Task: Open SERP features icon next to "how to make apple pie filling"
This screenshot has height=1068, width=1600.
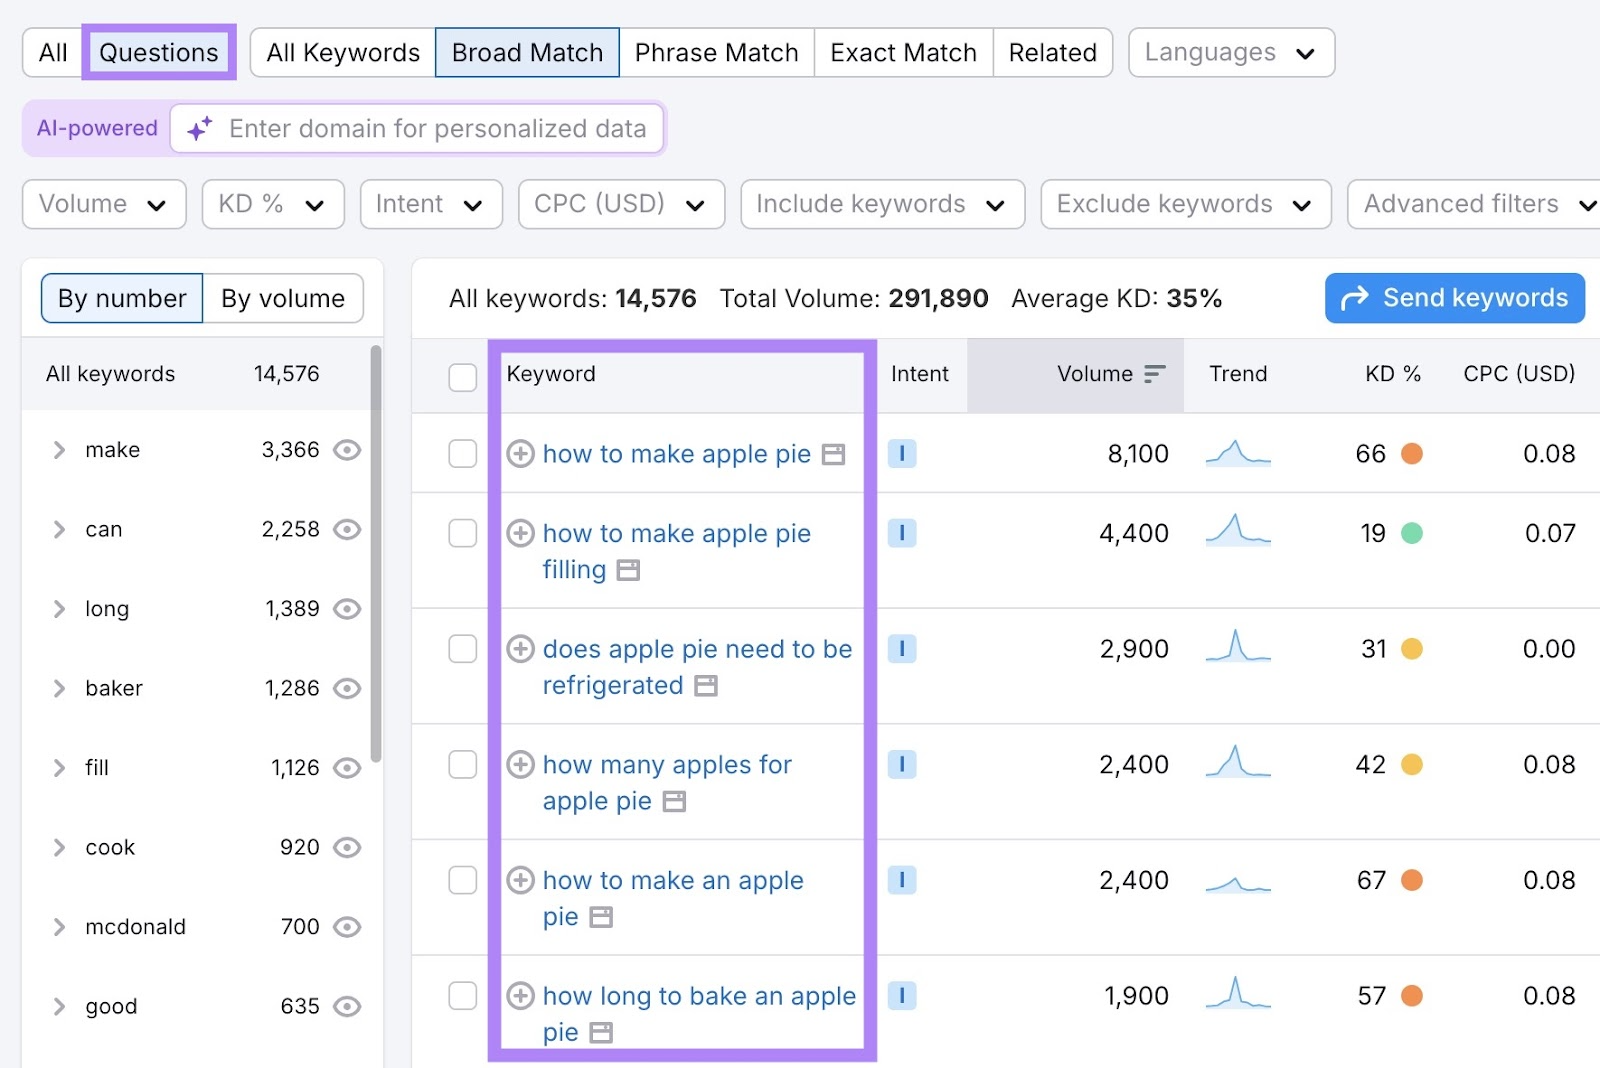Action: click(x=628, y=570)
